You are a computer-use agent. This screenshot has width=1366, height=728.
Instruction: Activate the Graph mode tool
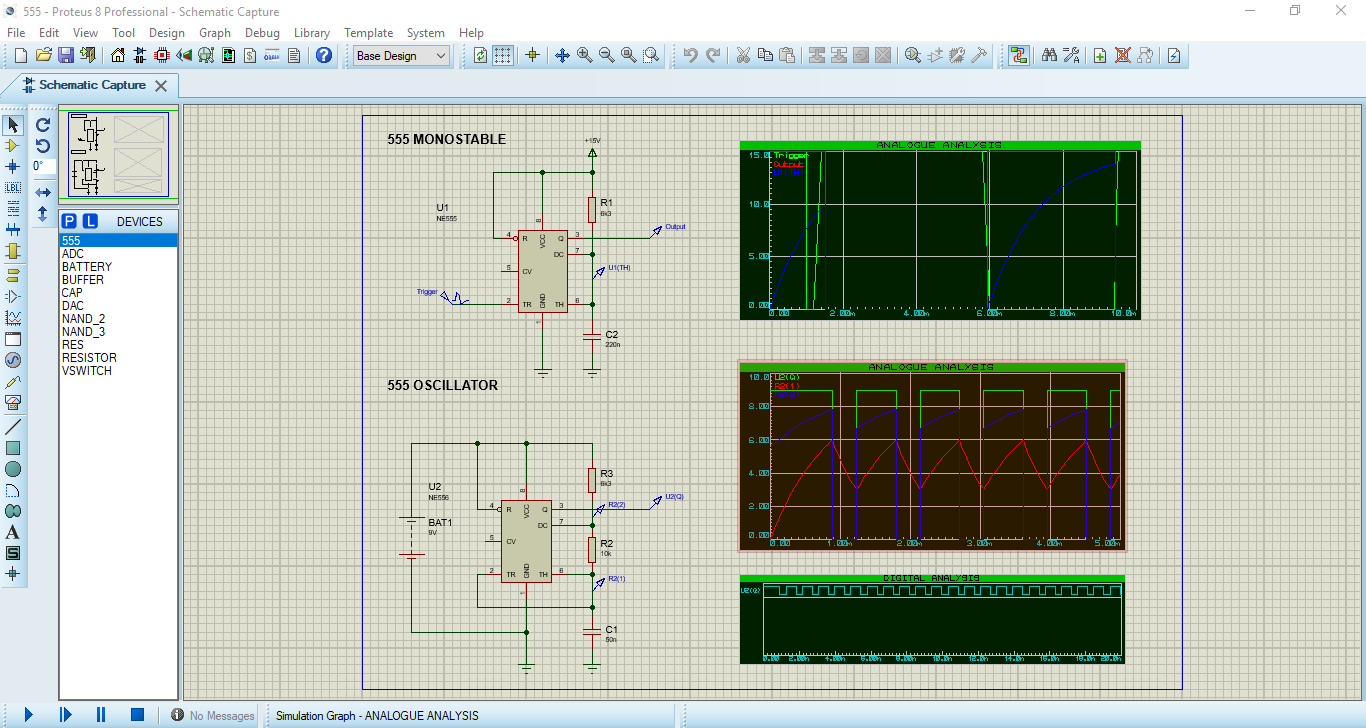13,318
